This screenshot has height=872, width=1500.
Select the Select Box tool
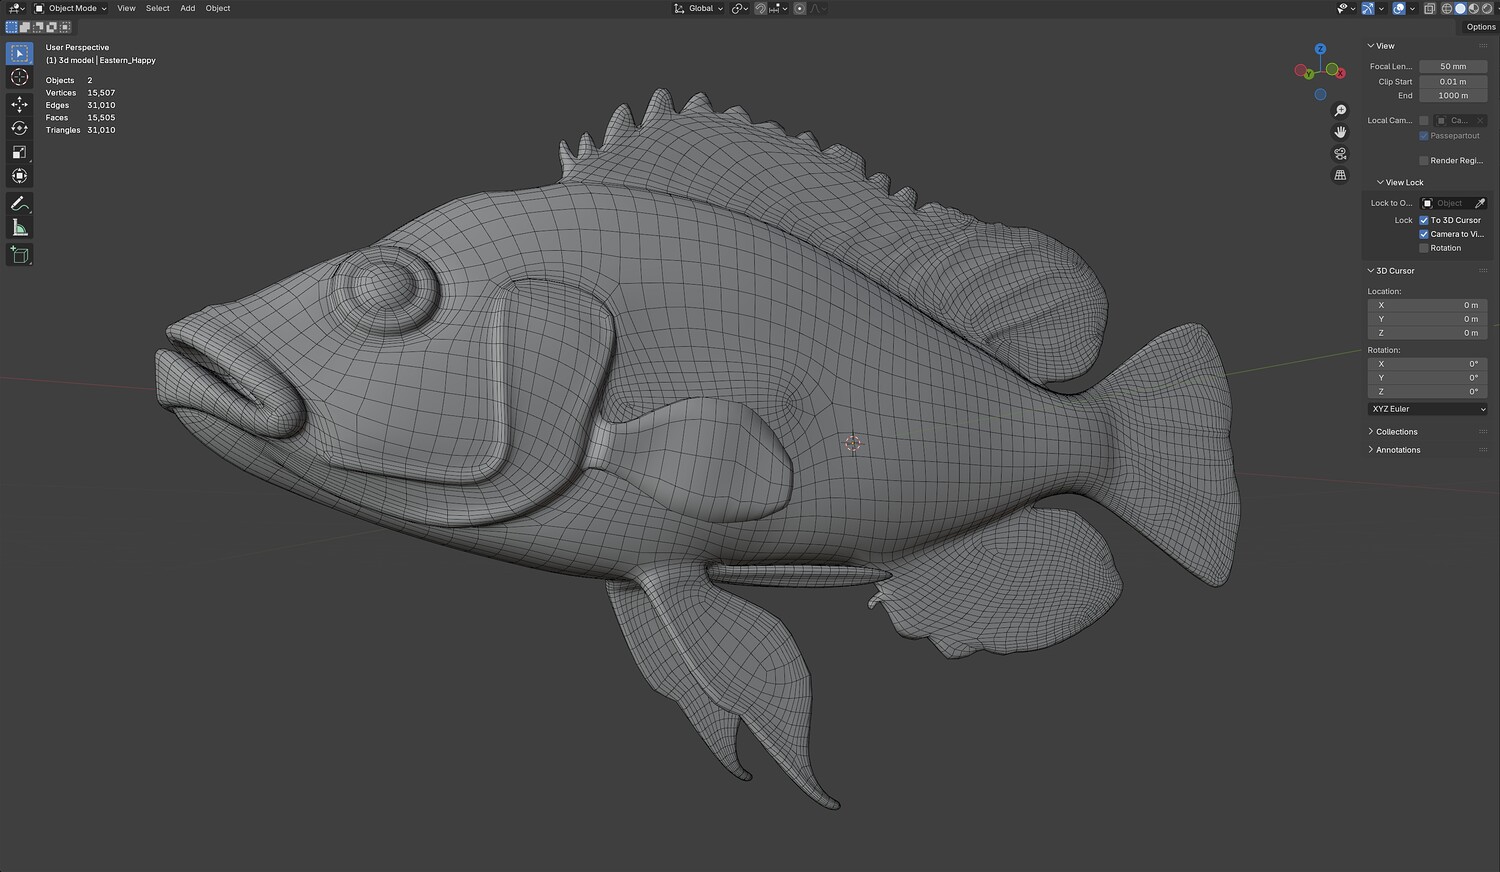point(19,53)
